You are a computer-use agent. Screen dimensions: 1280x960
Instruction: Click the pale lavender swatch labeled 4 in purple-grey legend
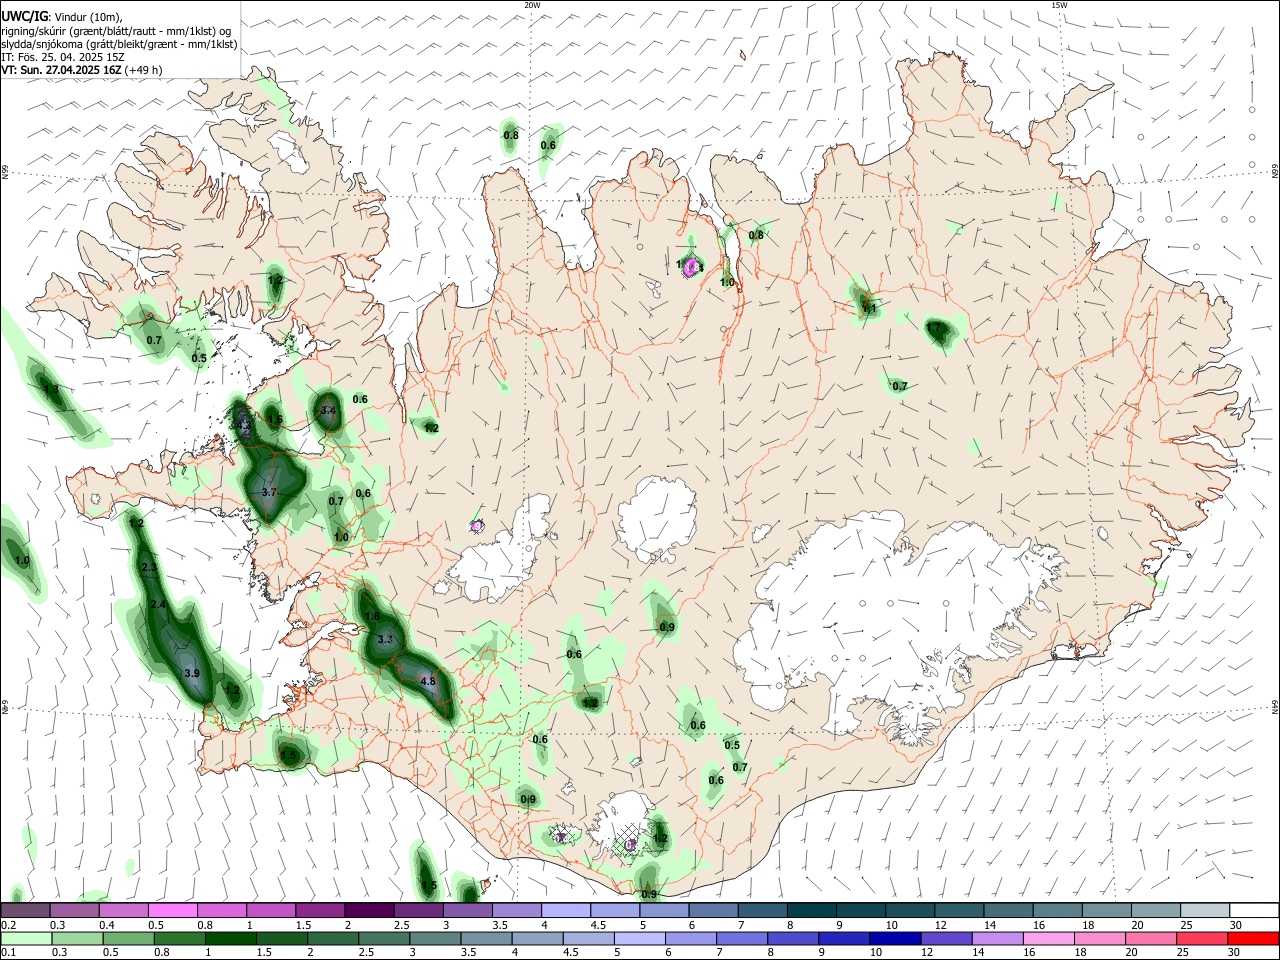[x=565, y=911]
